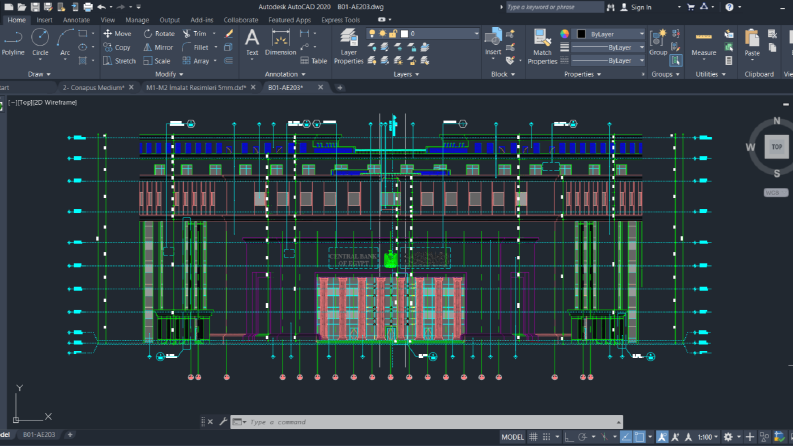Activate the Scale command

(157, 61)
